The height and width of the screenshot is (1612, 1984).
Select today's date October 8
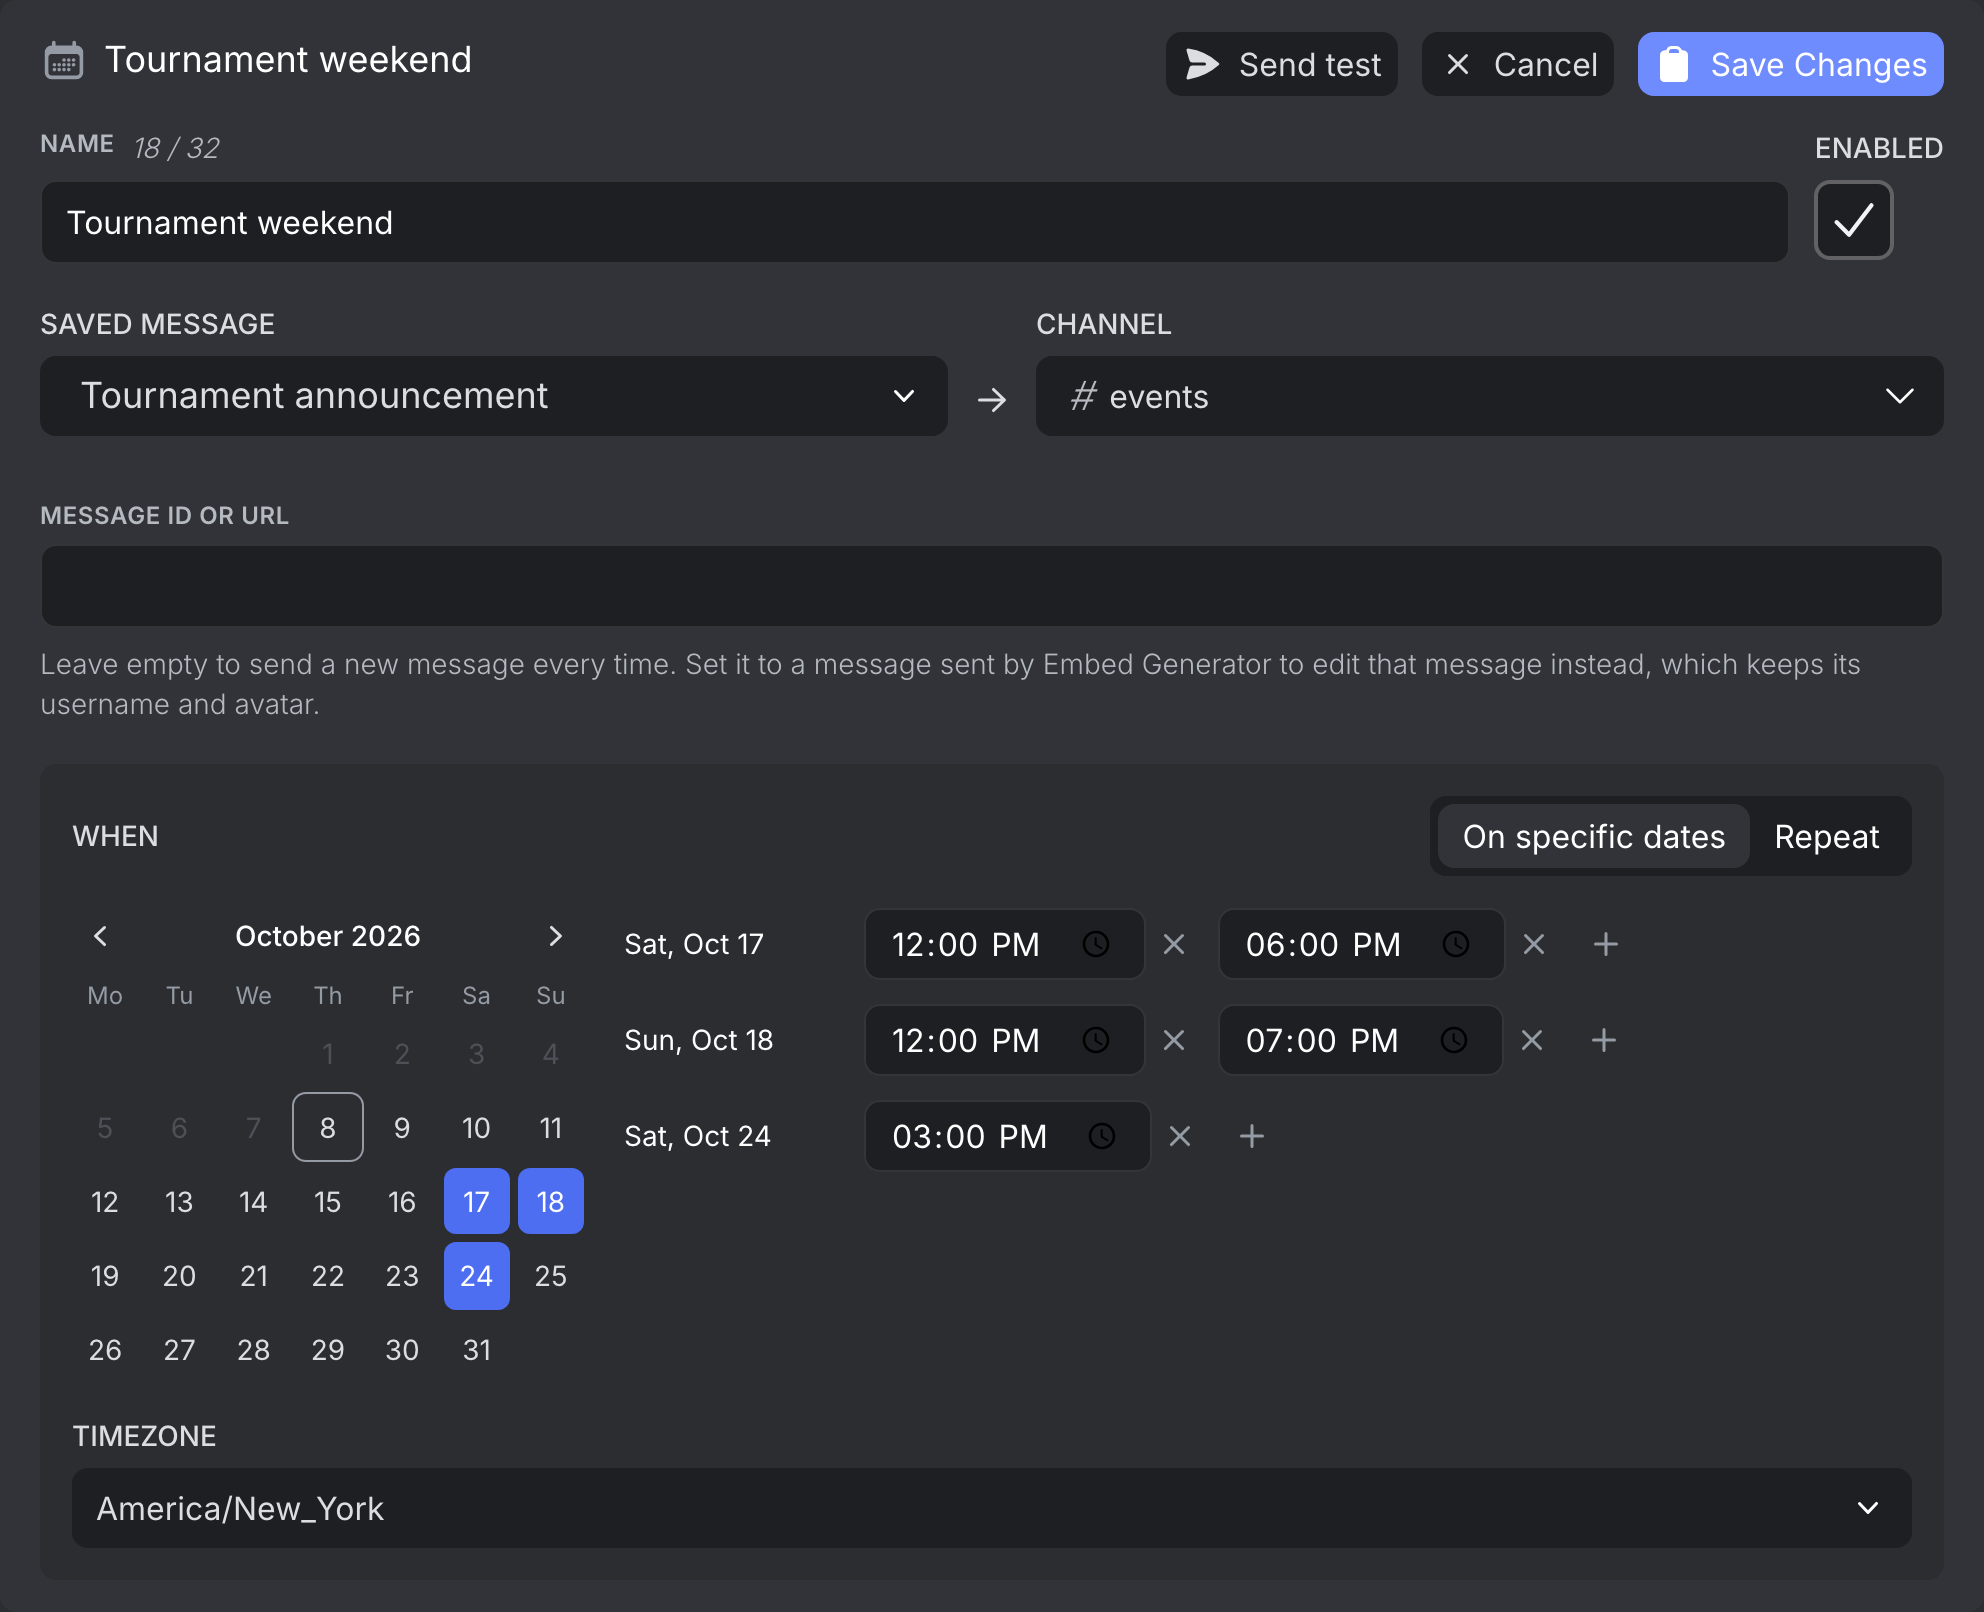coord(327,1127)
